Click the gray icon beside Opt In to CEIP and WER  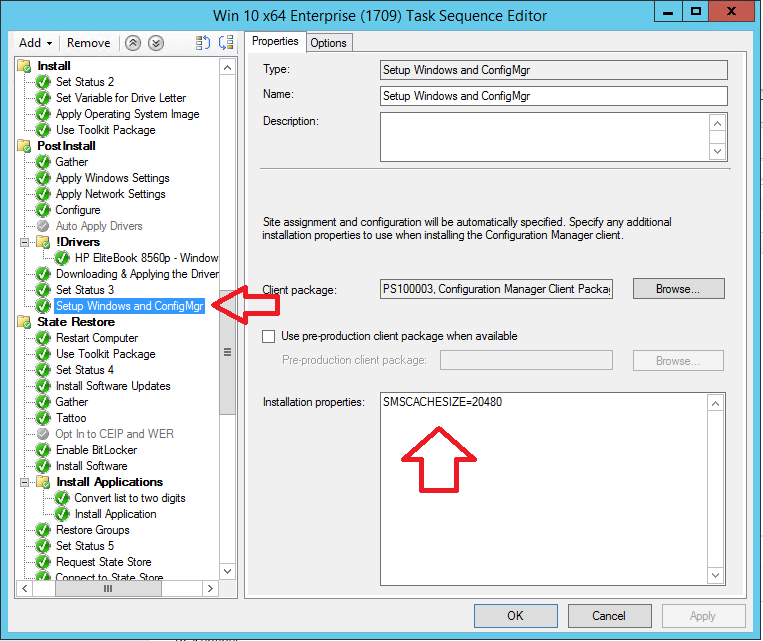(43, 434)
